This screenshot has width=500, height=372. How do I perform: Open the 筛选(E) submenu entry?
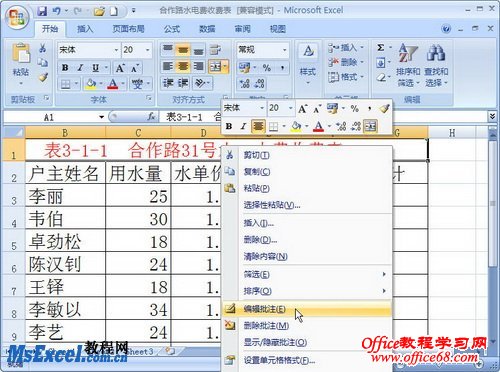click(x=307, y=274)
